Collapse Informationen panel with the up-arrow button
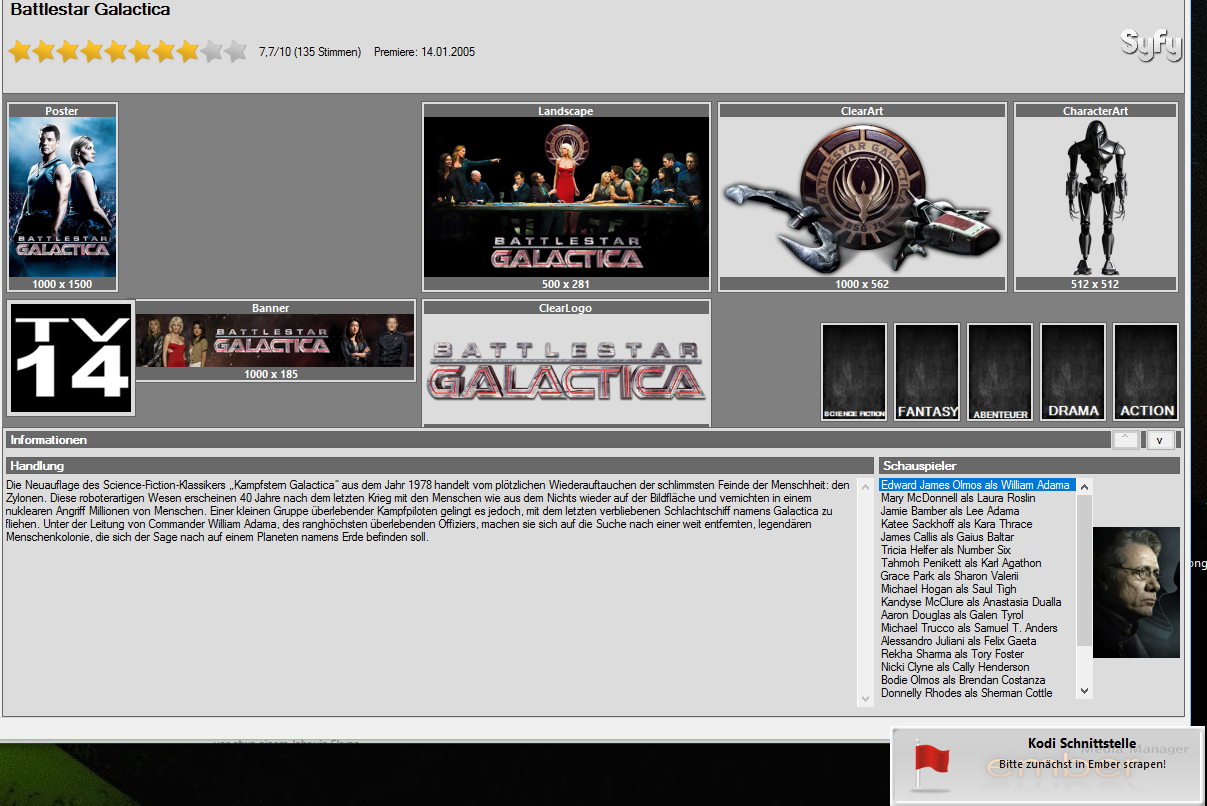The height and width of the screenshot is (806, 1207). click(x=1126, y=439)
